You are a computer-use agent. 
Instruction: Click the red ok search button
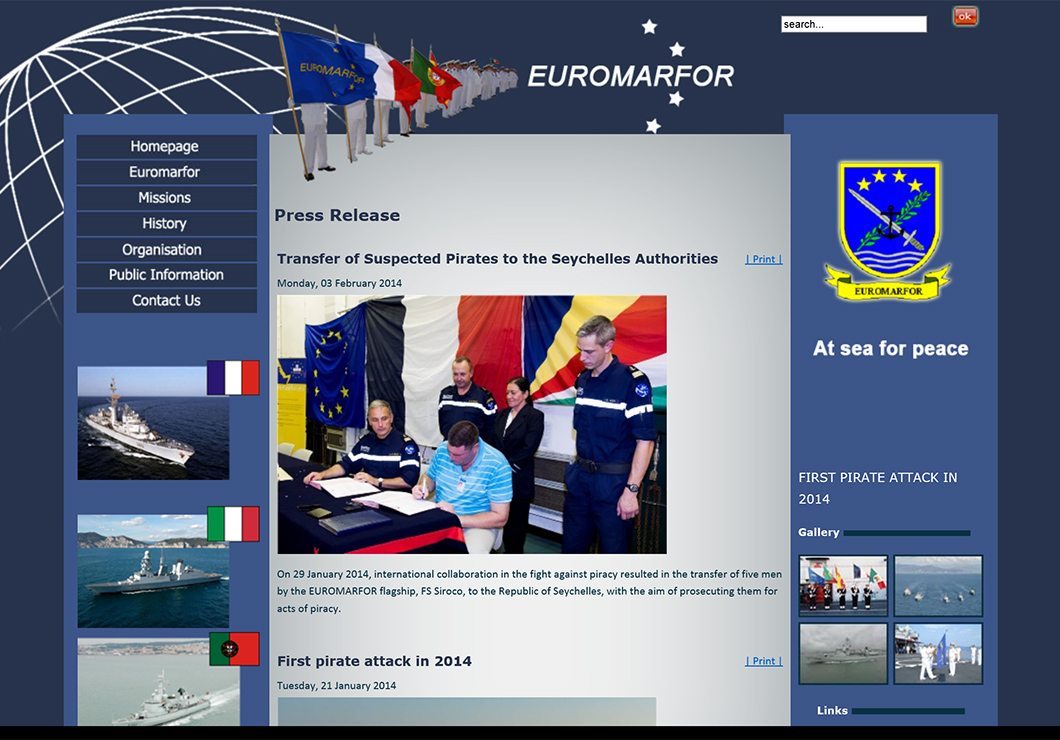(965, 16)
